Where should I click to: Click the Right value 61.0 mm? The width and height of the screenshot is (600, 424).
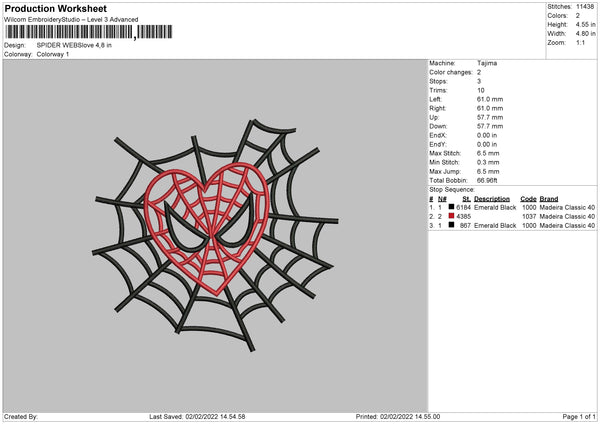[490, 108]
